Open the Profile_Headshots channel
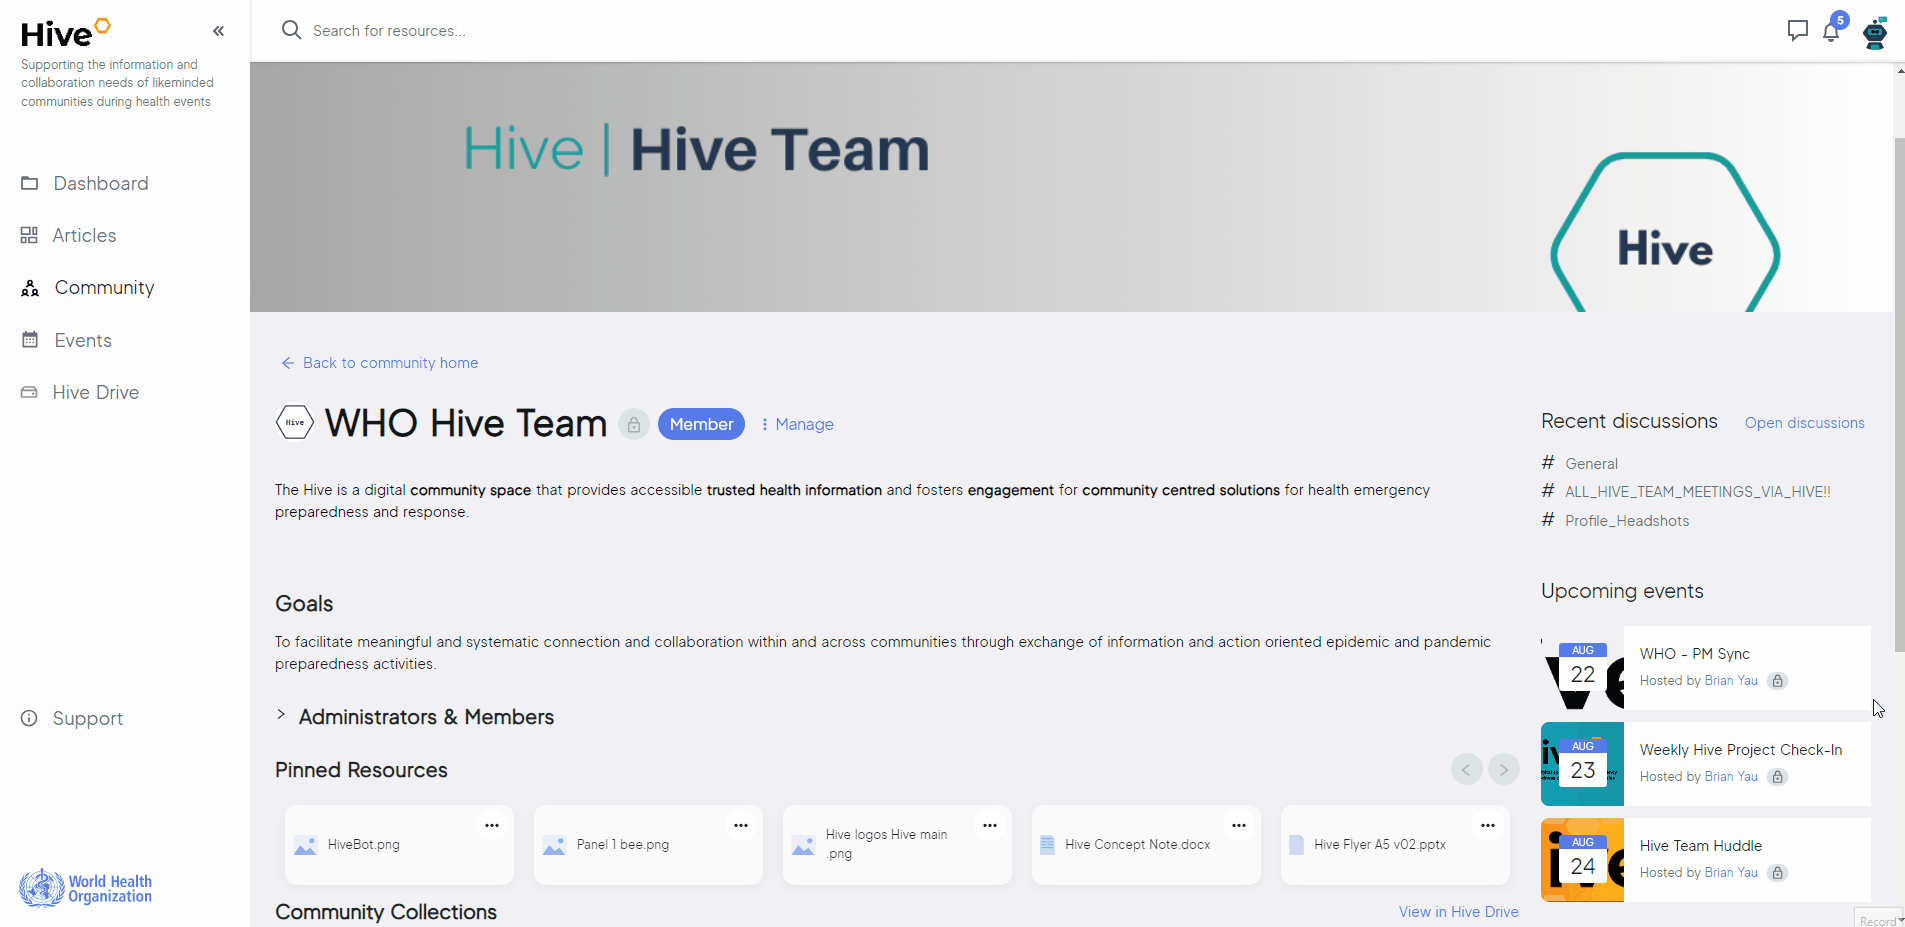The image size is (1905, 927). point(1626,520)
